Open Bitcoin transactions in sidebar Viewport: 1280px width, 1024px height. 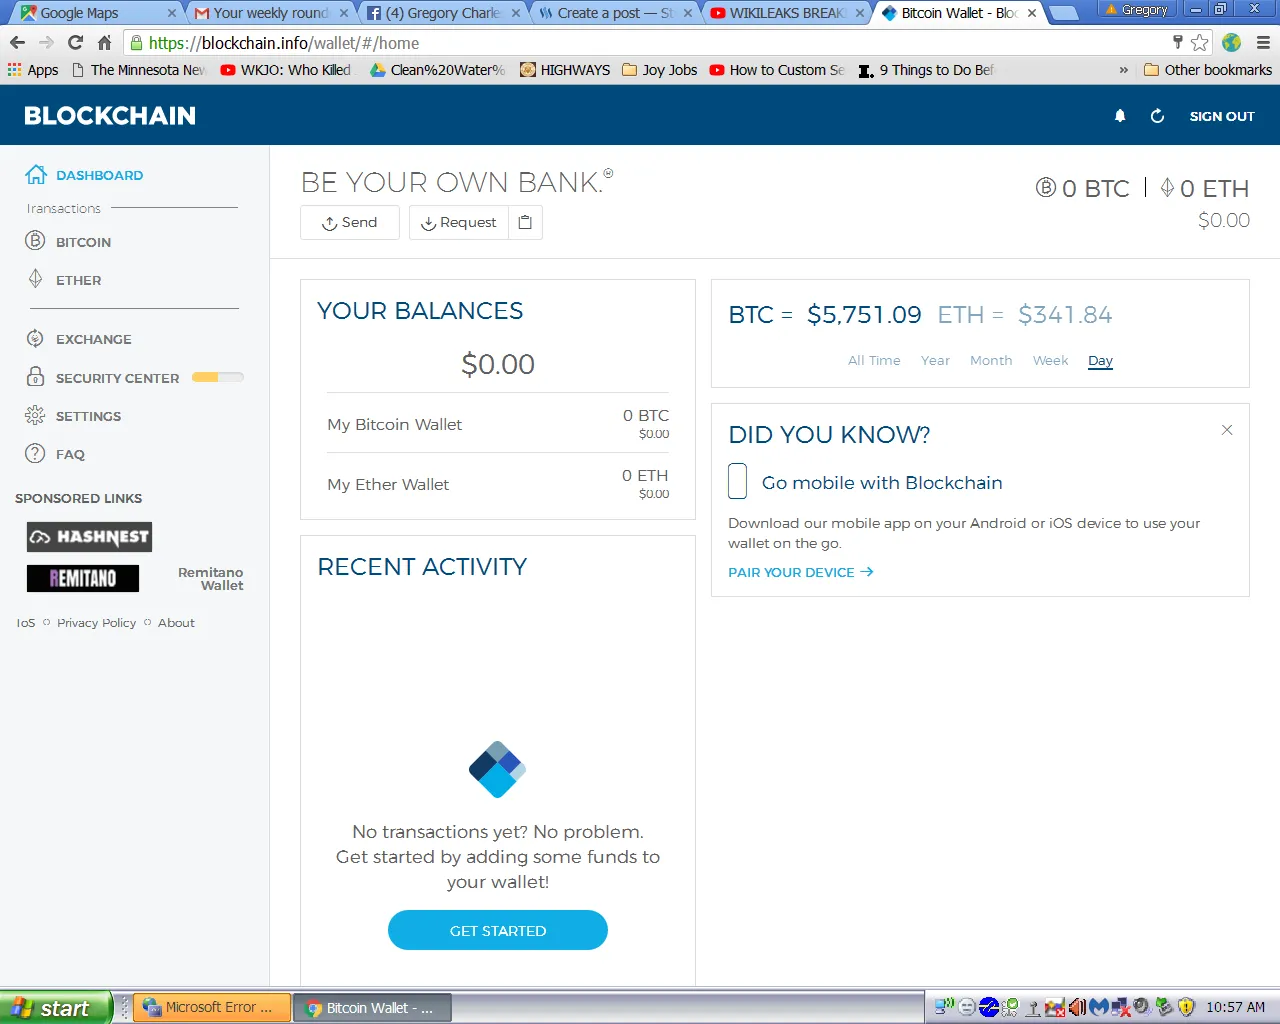click(83, 242)
